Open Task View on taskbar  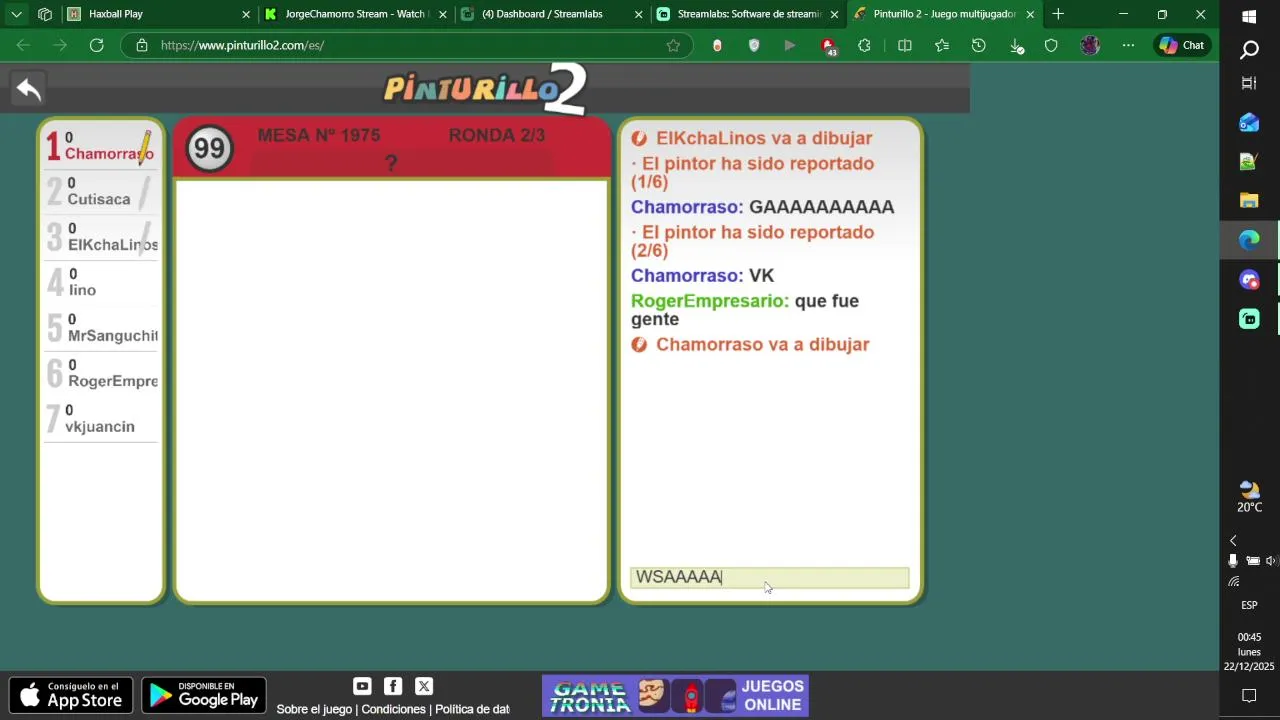1249,83
